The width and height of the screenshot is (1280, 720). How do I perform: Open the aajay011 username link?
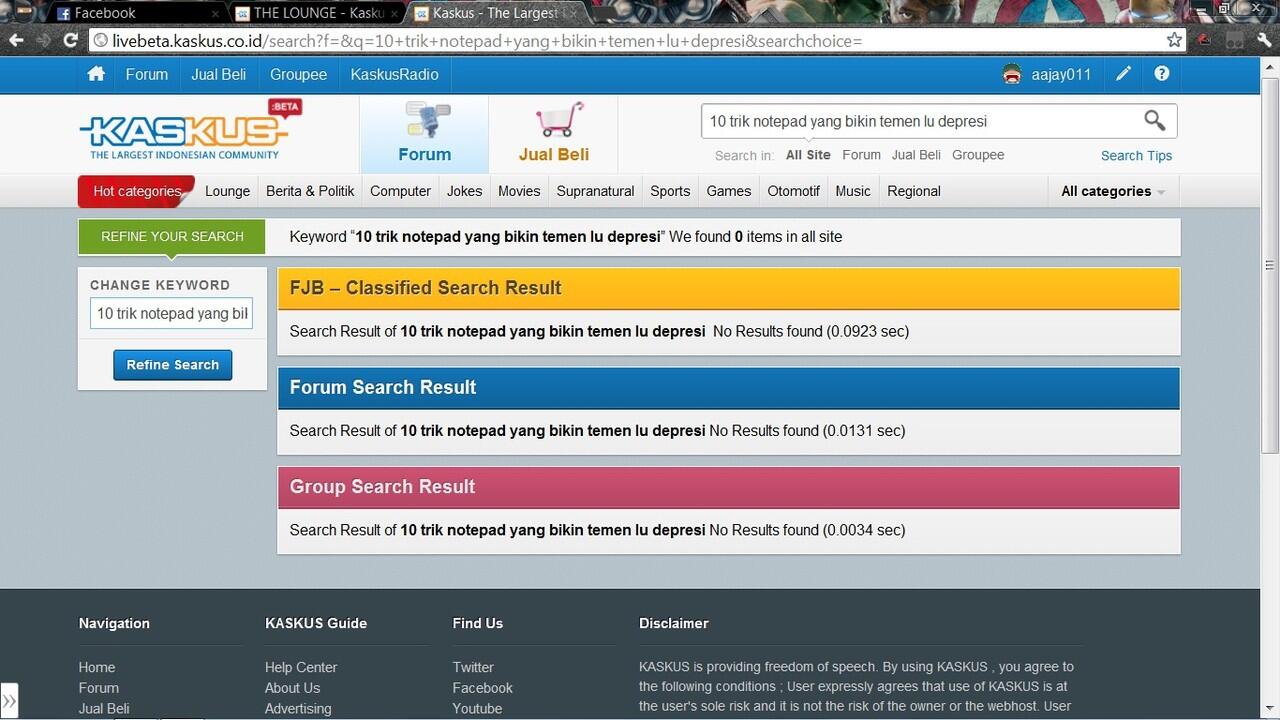pos(1061,74)
